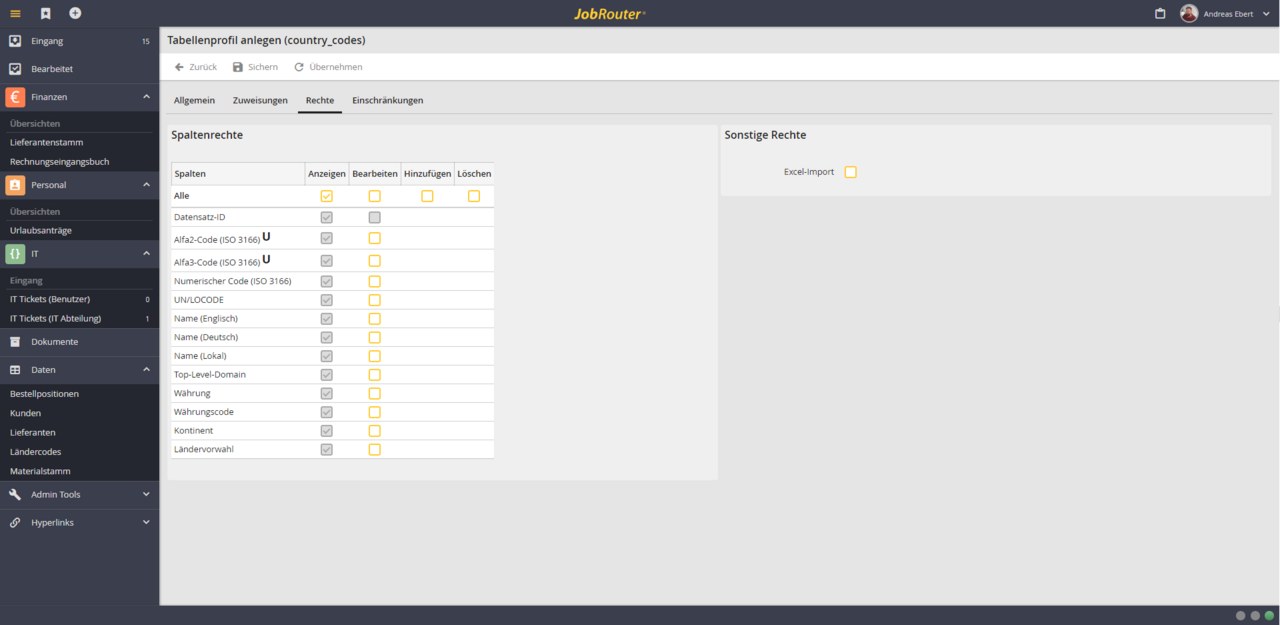This screenshot has height=625, width=1280.
Task: Open Bestellpositionen in sidebar
Action: point(45,394)
